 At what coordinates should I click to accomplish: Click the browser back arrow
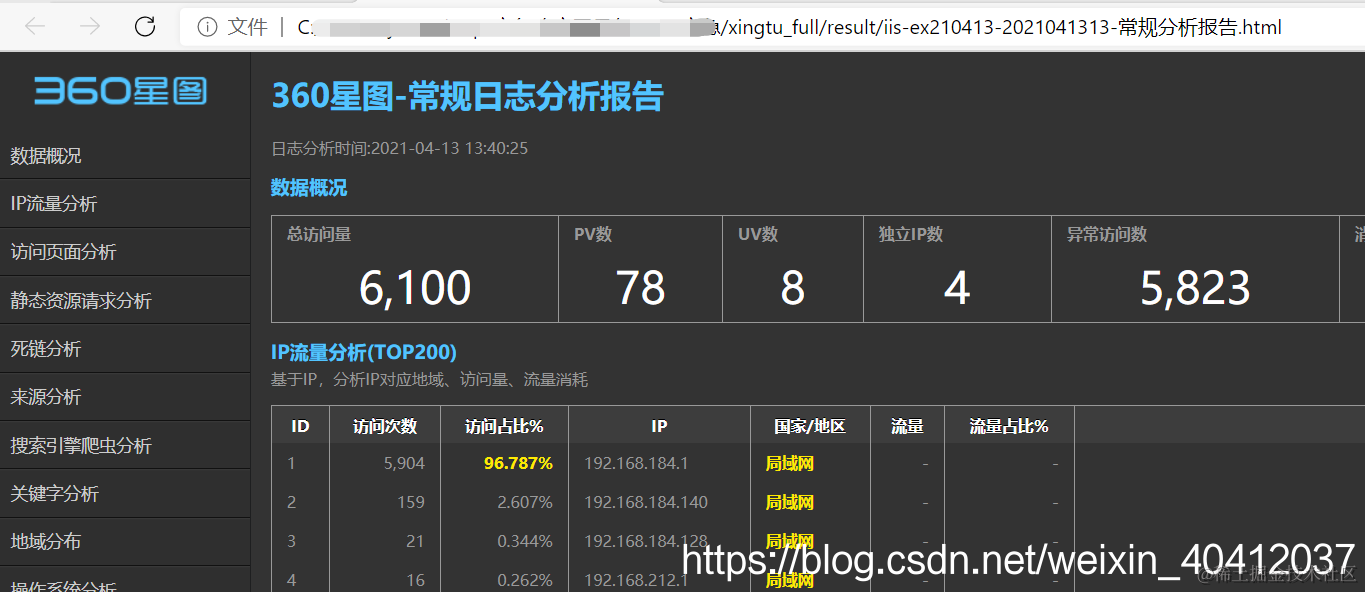pyautogui.click(x=36, y=27)
